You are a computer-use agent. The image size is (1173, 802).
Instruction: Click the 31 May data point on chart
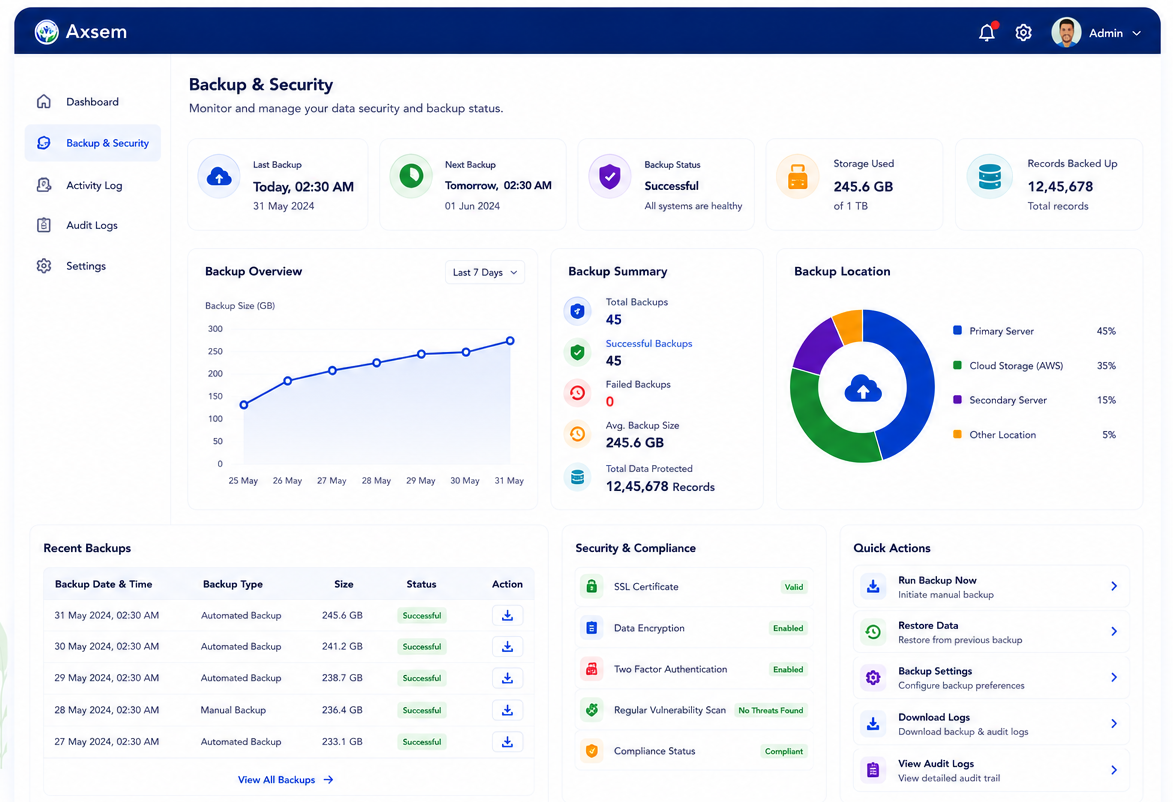[x=510, y=341]
